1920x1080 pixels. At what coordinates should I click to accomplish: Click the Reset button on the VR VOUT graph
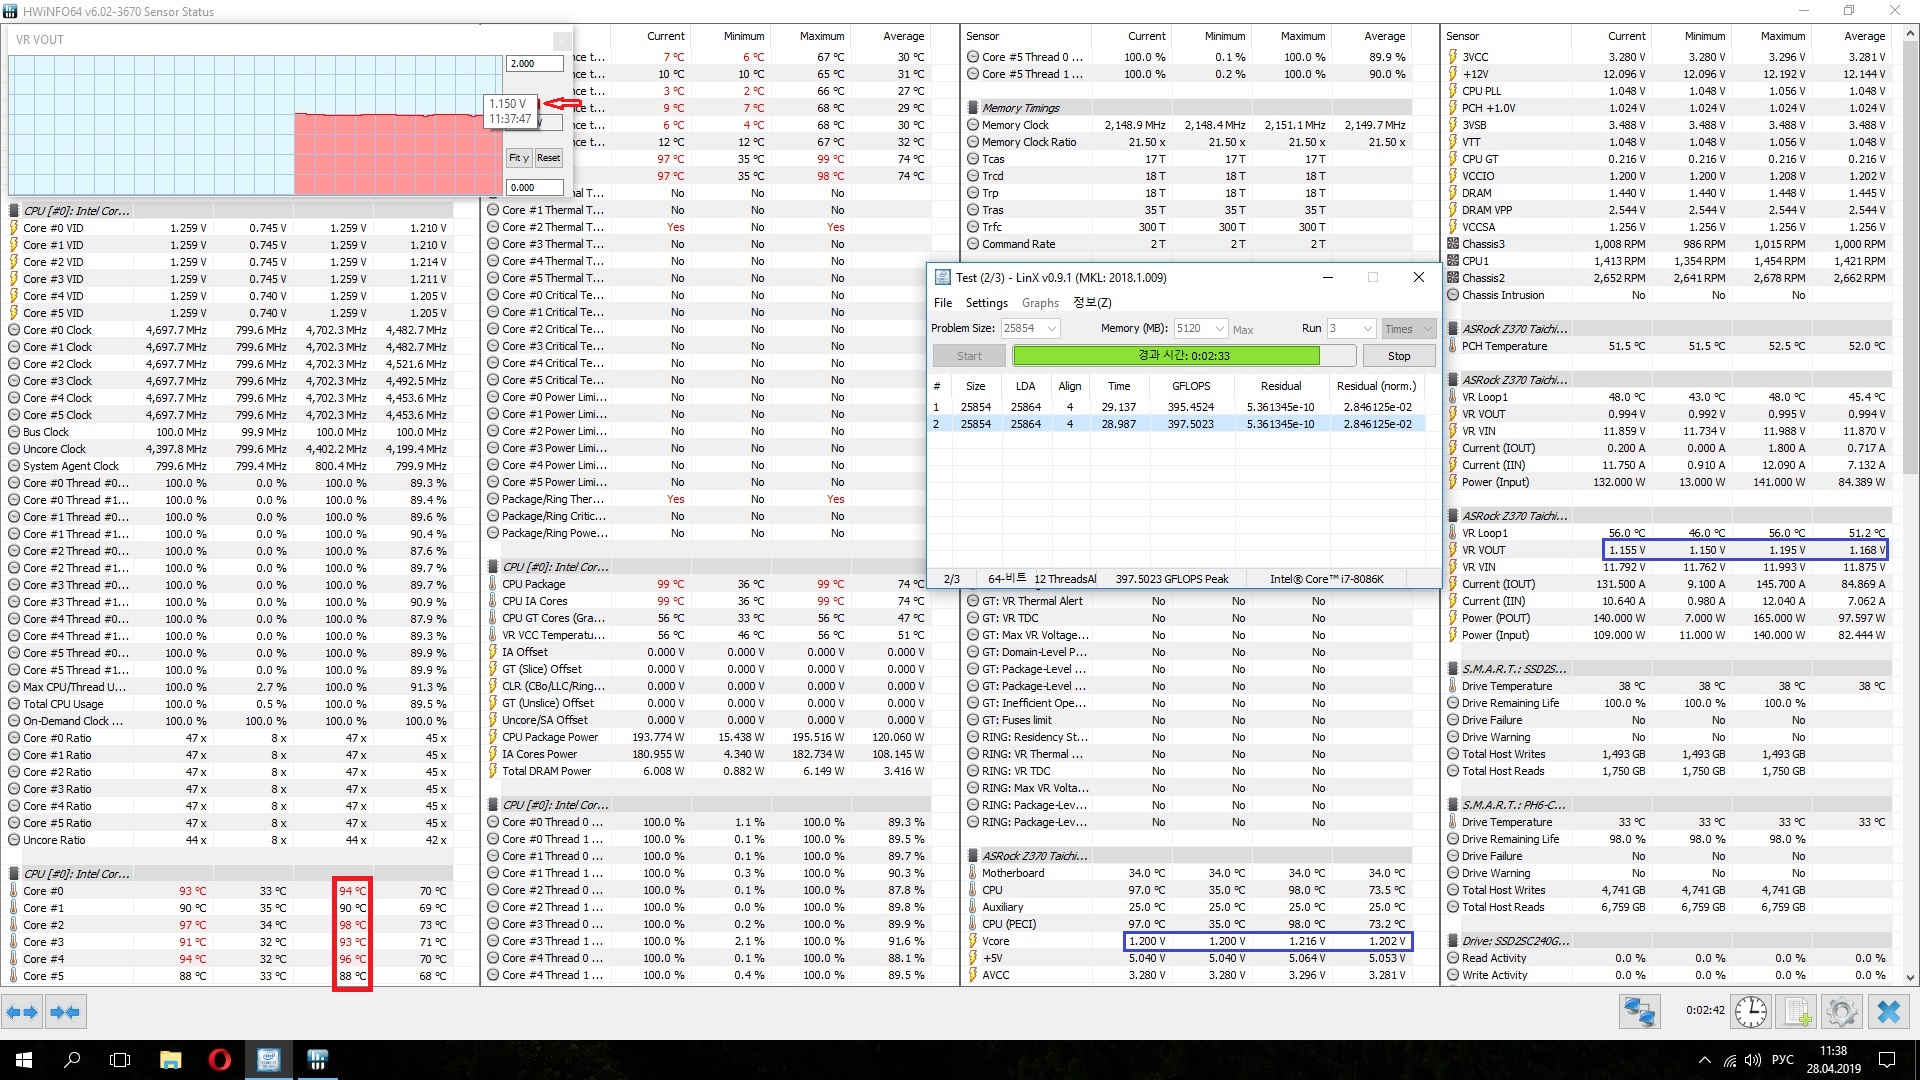coord(548,158)
